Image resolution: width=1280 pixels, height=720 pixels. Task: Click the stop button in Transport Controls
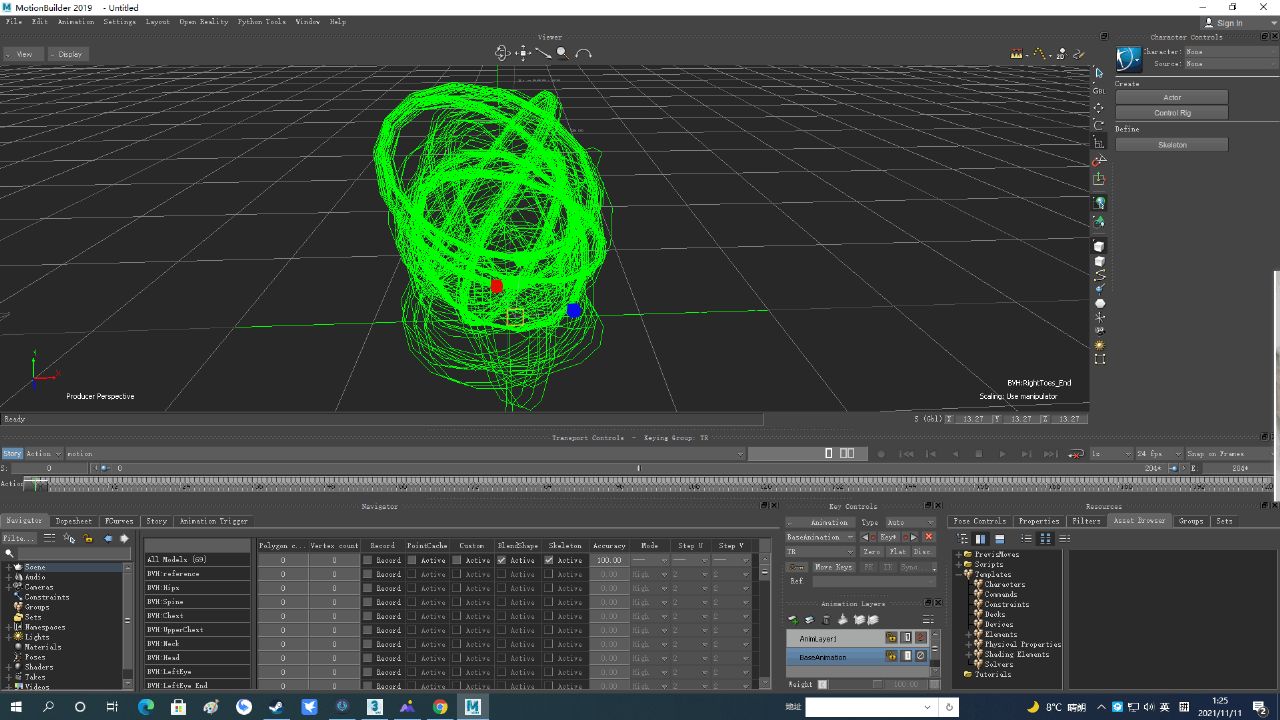978,453
